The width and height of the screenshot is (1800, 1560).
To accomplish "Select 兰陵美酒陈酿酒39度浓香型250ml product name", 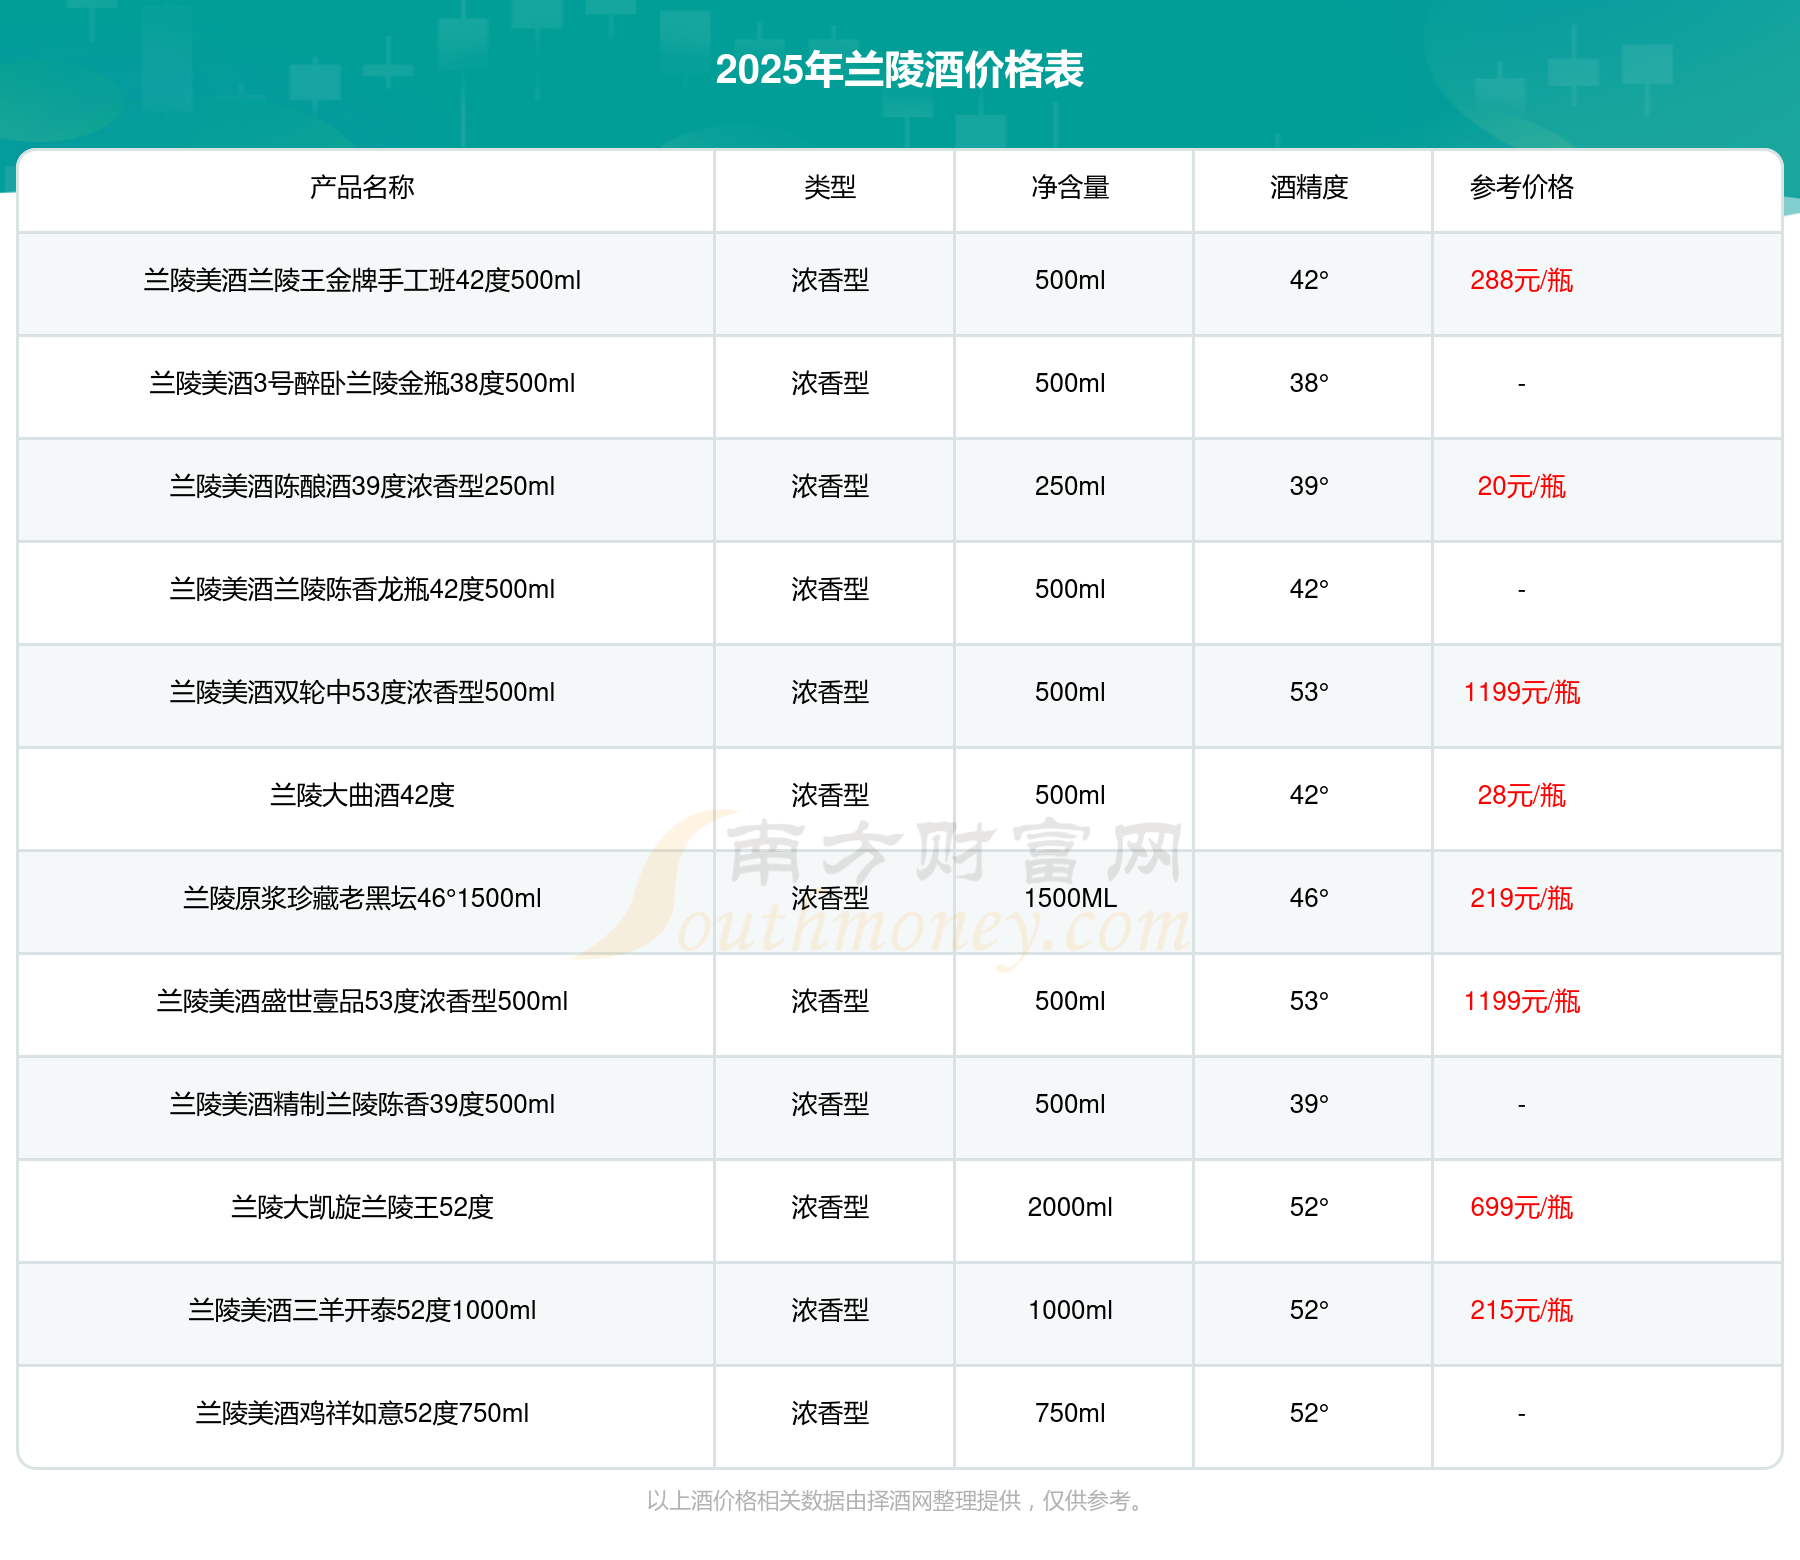I will 362,486.
